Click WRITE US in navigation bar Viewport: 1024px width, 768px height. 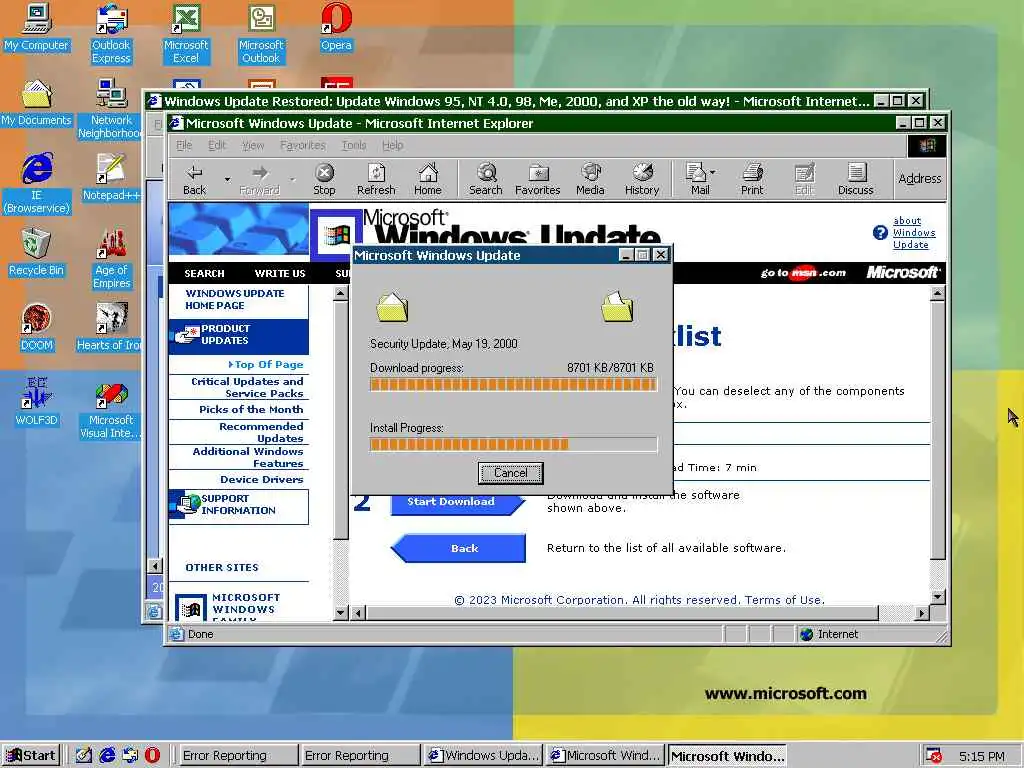pos(280,274)
